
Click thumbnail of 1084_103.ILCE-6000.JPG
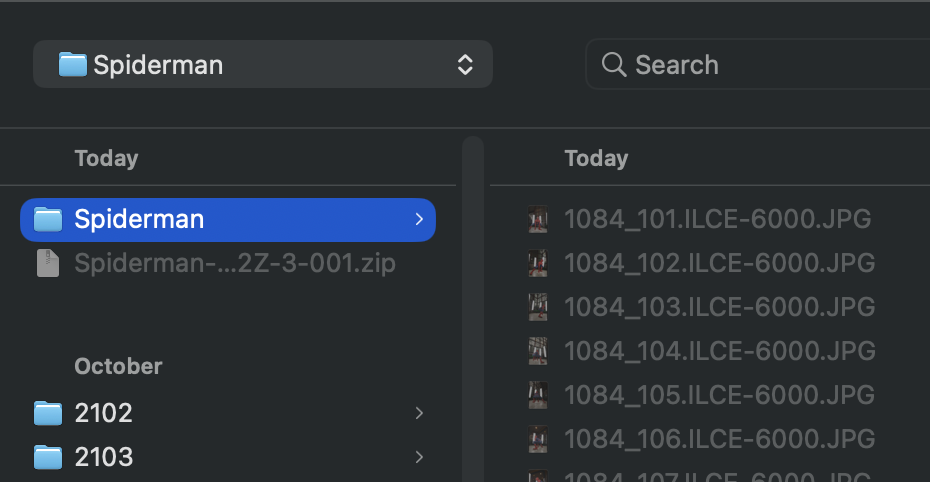tap(538, 307)
